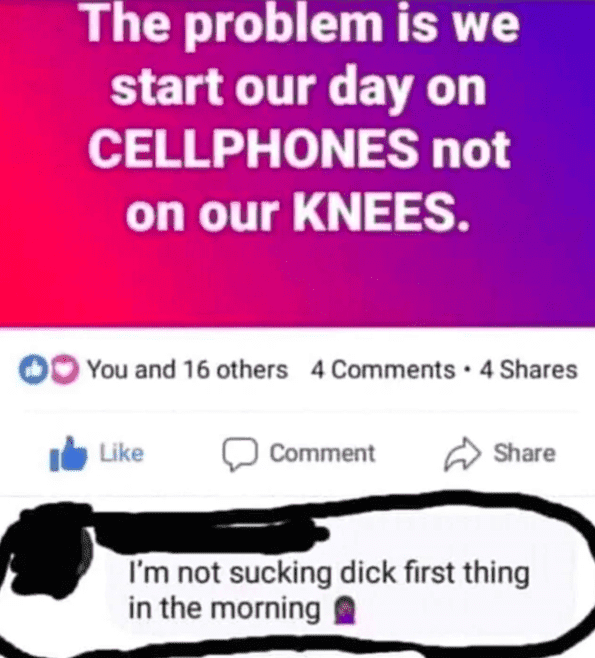Click the word KNEES in the post
Viewport: 595px width, 658px height.
[380, 213]
